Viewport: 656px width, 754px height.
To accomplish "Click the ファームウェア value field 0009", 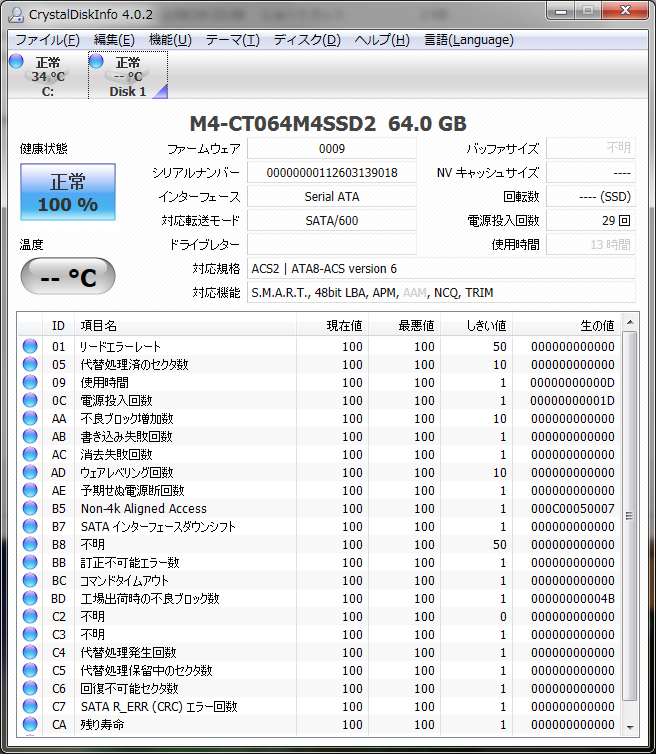I will coord(332,149).
